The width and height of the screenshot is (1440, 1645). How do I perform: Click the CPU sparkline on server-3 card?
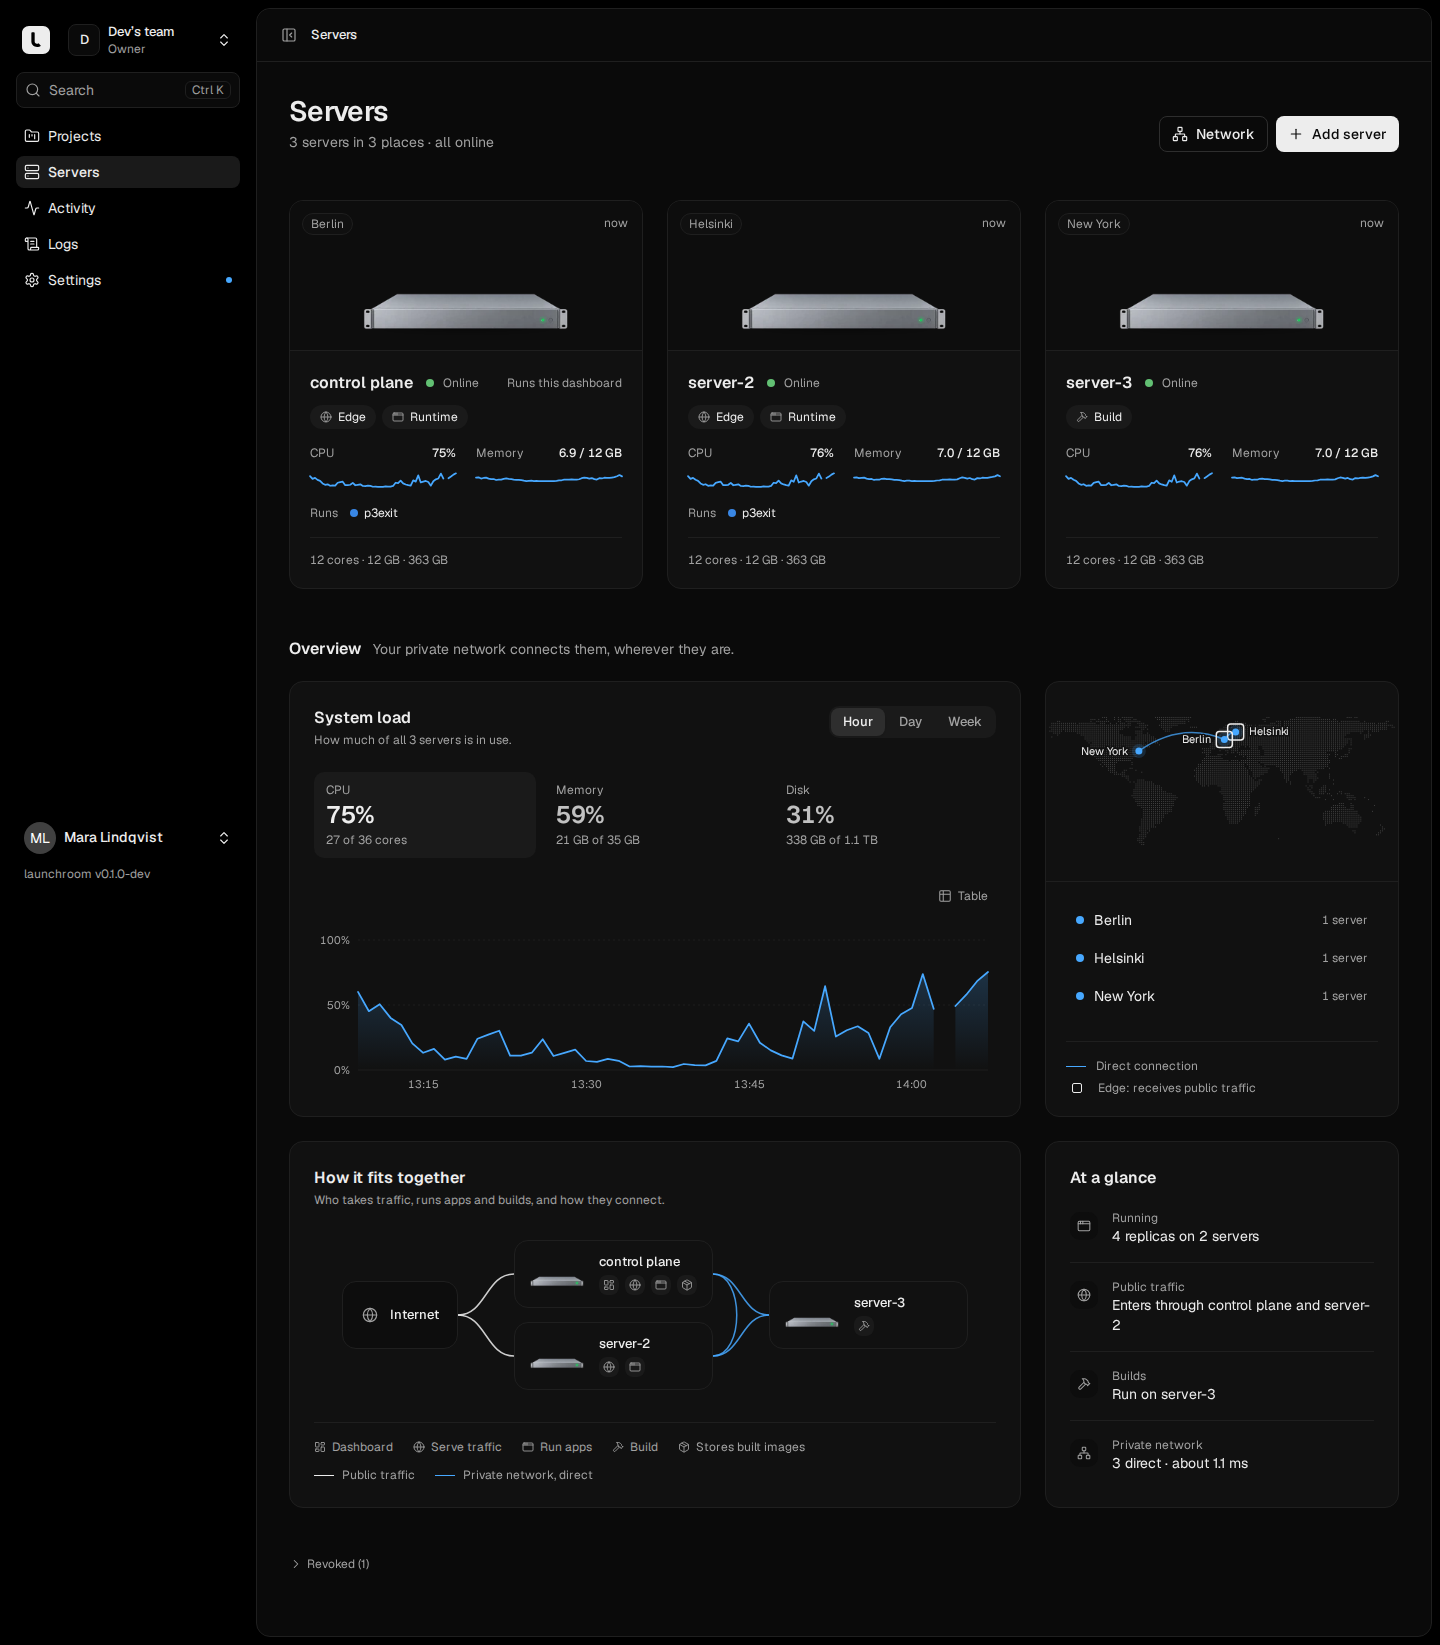(1139, 480)
